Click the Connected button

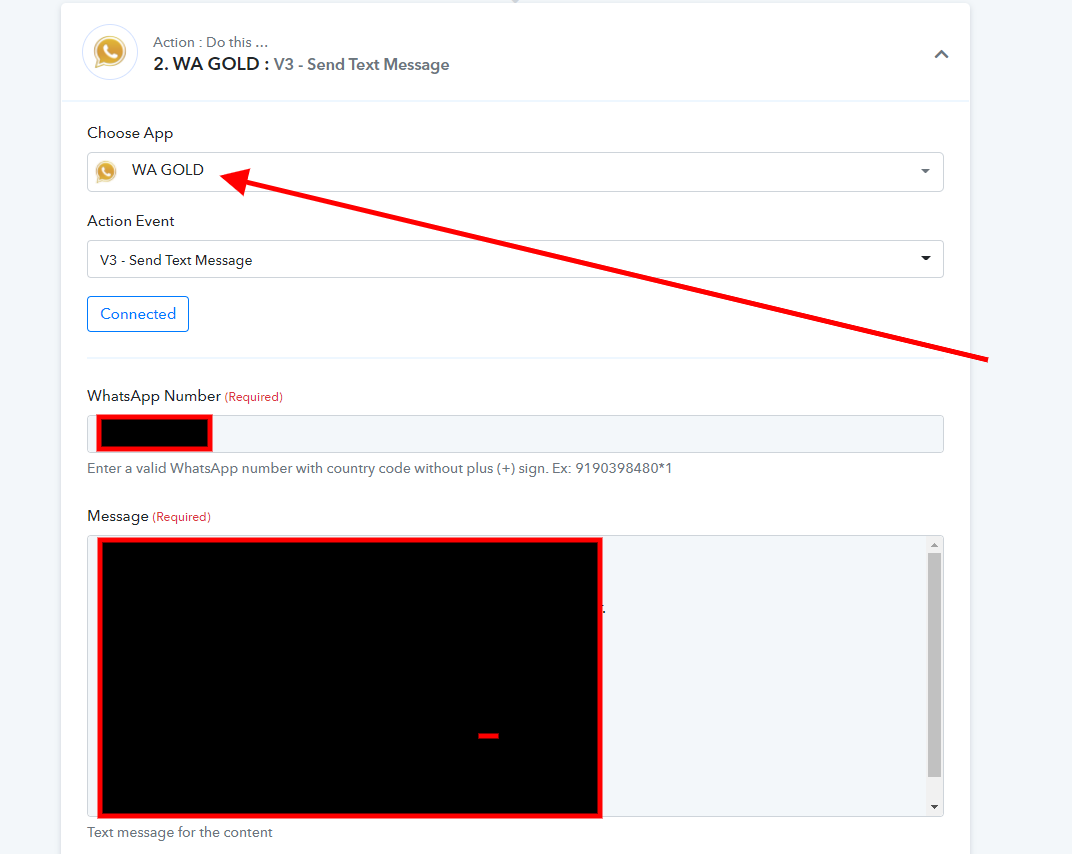coord(138,314)
